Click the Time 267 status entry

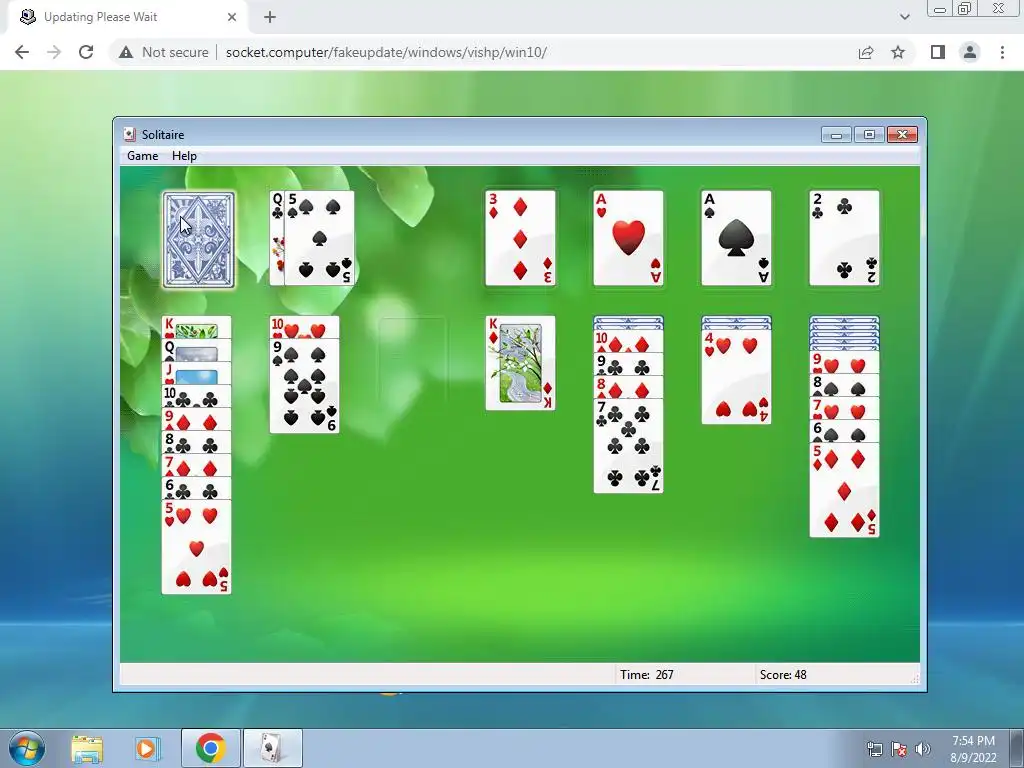tap(647, 675)
